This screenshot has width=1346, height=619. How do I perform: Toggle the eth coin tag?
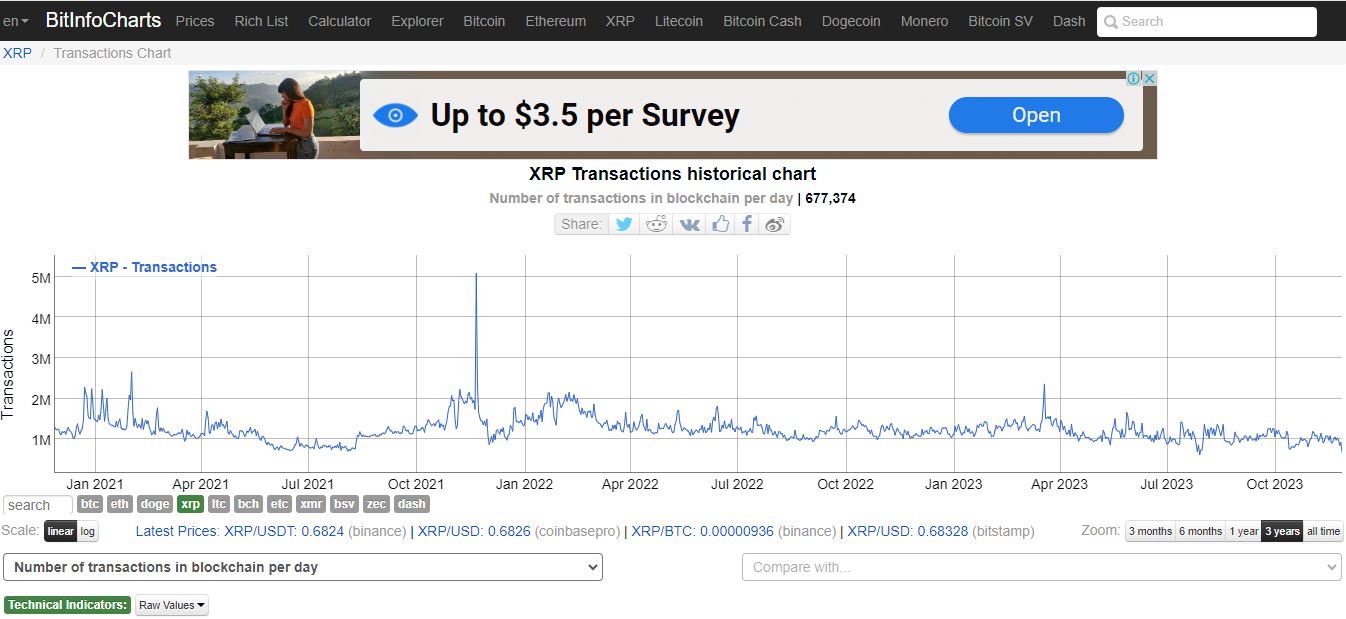(120, 504)
